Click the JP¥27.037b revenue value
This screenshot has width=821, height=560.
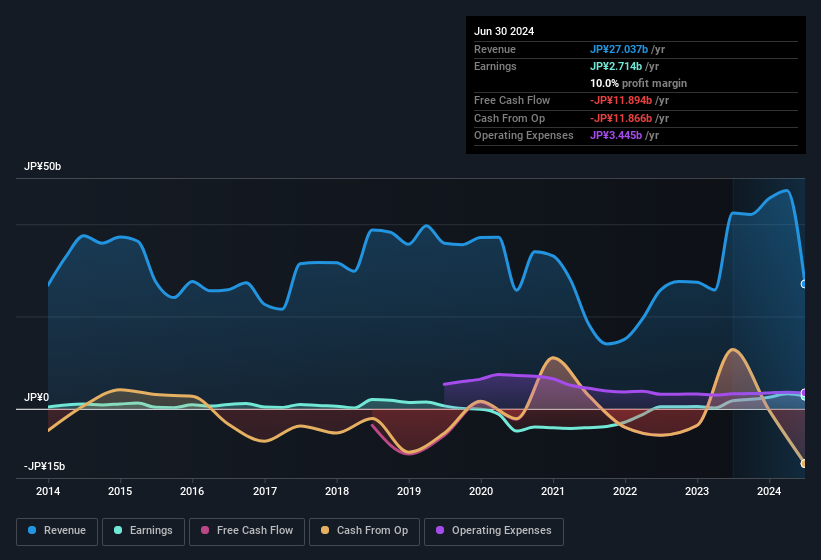point(619,49)
